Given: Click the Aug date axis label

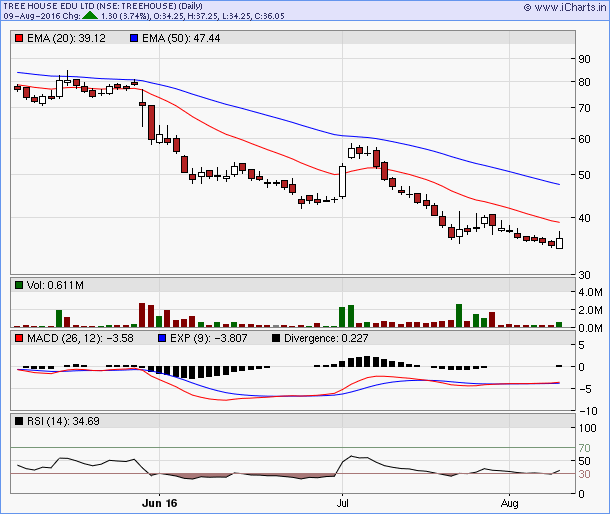Looking at the screenshot, I should (x=509, y=503).
